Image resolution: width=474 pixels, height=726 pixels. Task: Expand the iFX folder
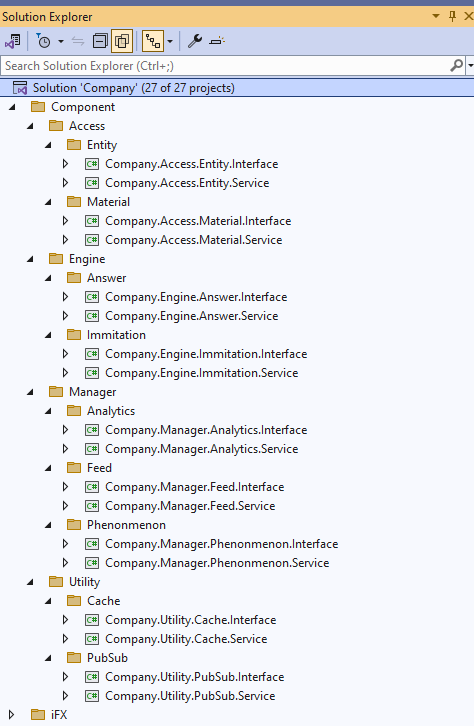[12, 714]
